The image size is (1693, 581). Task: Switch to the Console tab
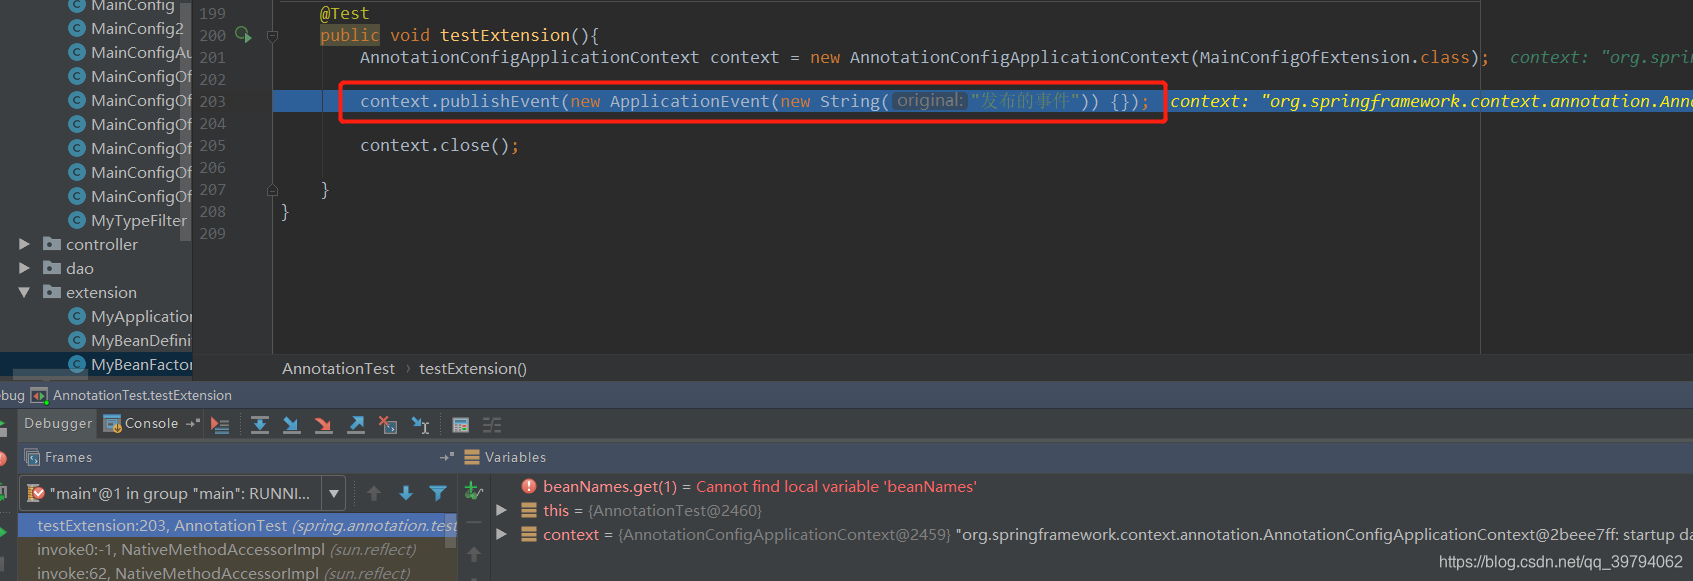point(151,424)
